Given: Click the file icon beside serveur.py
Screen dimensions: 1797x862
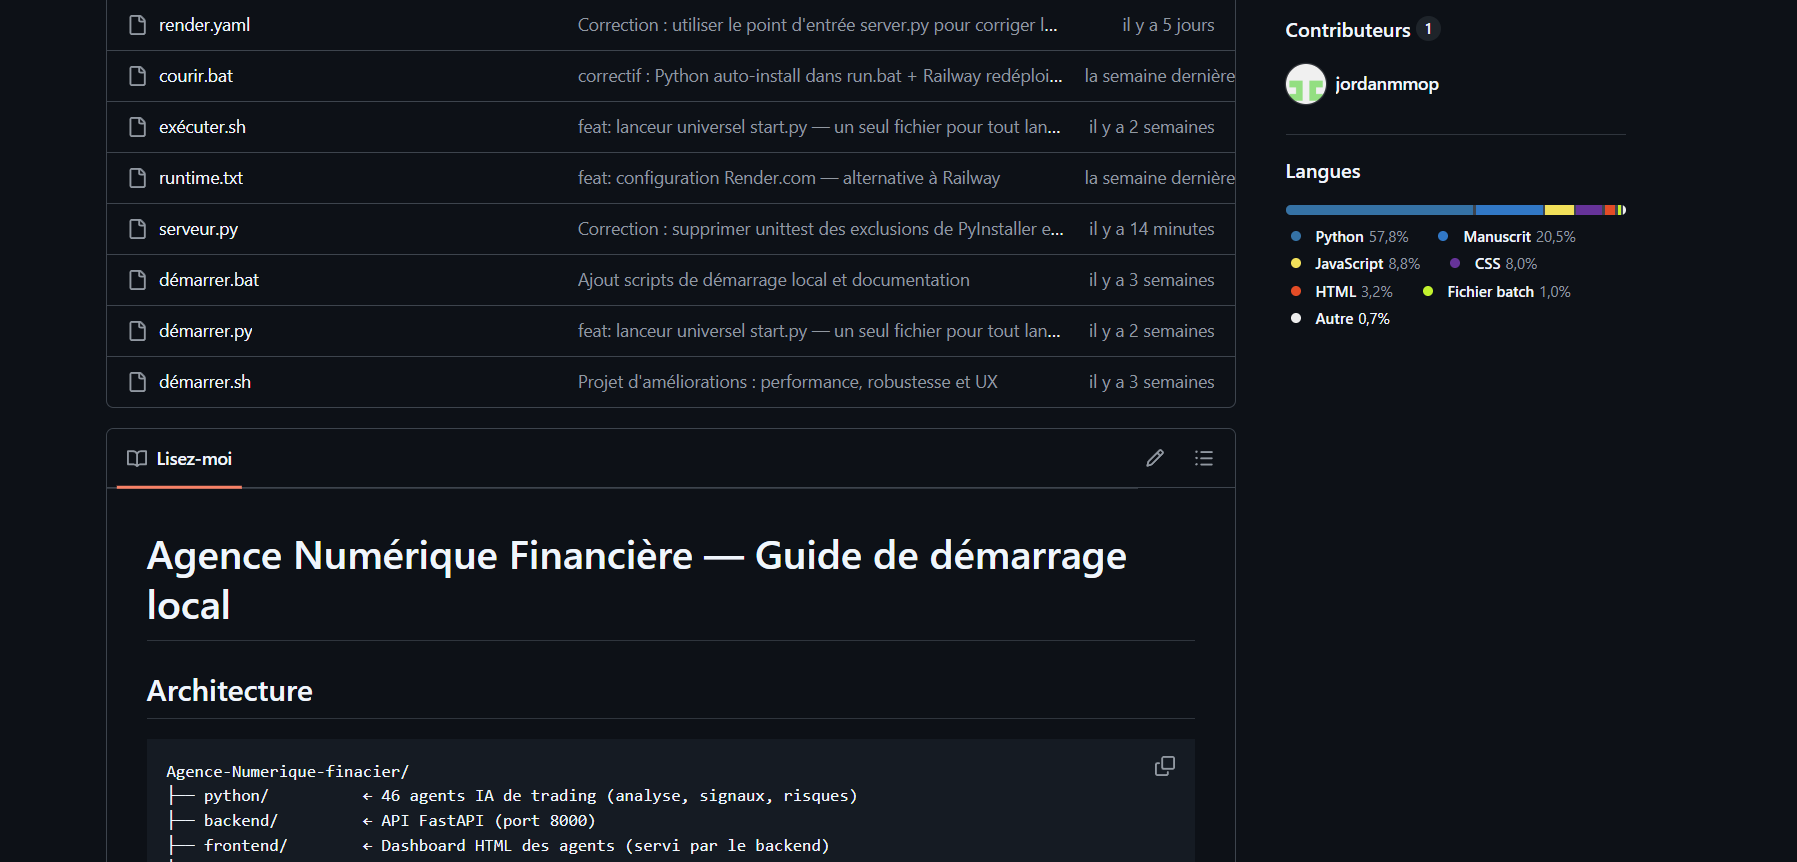Looking at the screenshot, I should tap(138, 229).
